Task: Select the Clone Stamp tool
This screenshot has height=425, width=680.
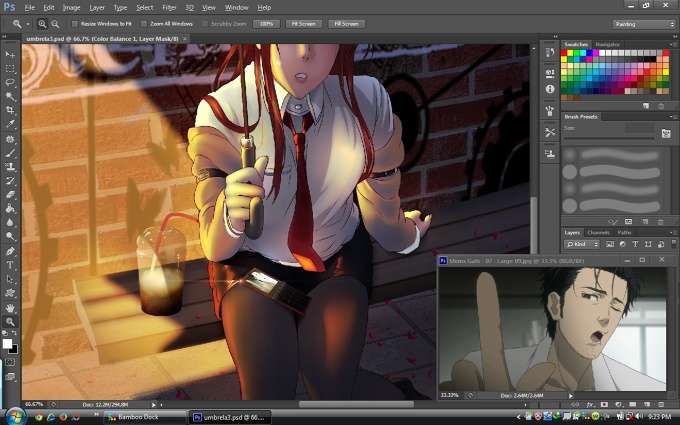Action: pyautogui.click(x=10, y=167)
